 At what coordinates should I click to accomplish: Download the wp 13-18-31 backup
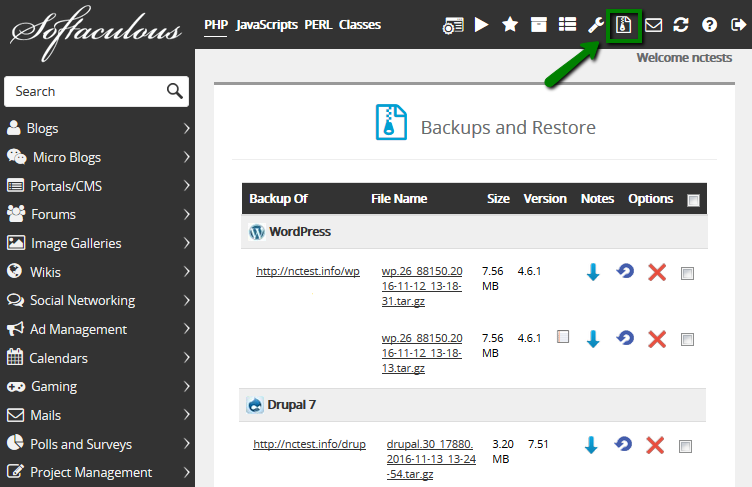593,272
